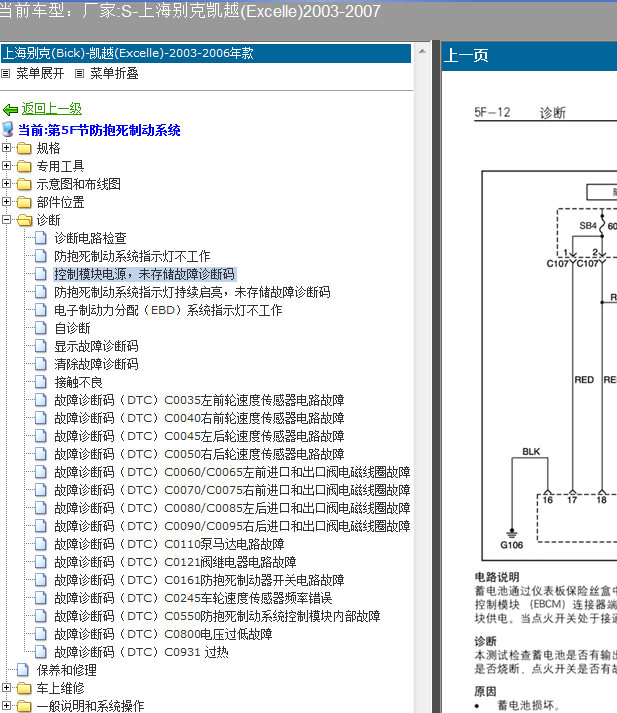617x713 pixels.
Task: Open 防抱死制动系统指示灯持续启亮 entry
Action: [x=192, y=292]
